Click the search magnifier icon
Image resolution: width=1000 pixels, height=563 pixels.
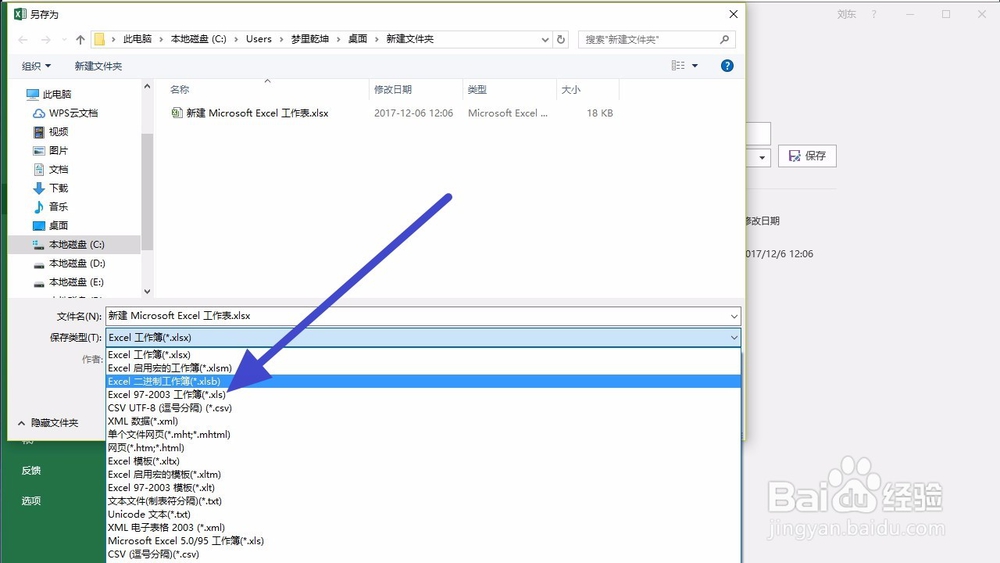tap(724, 40)
